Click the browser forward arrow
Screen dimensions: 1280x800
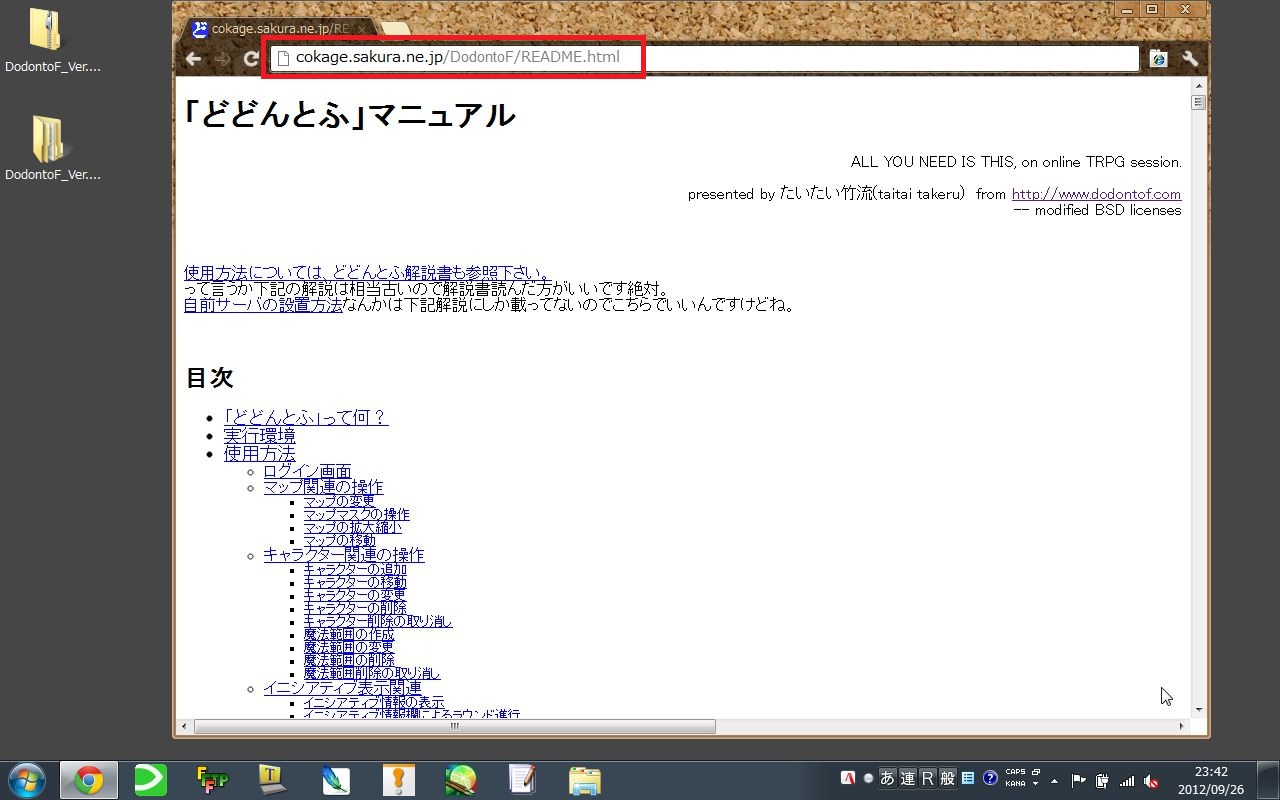click(x=222, y=59)
